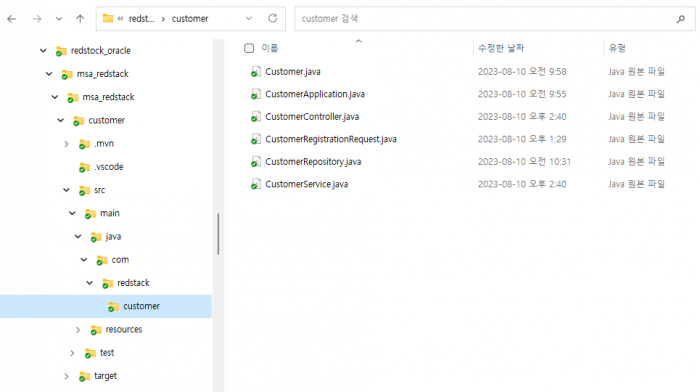This screenshot has height=392, width=700.
Task: Select the CustomerController.java file icon
Action: click(x=256, y=117)
